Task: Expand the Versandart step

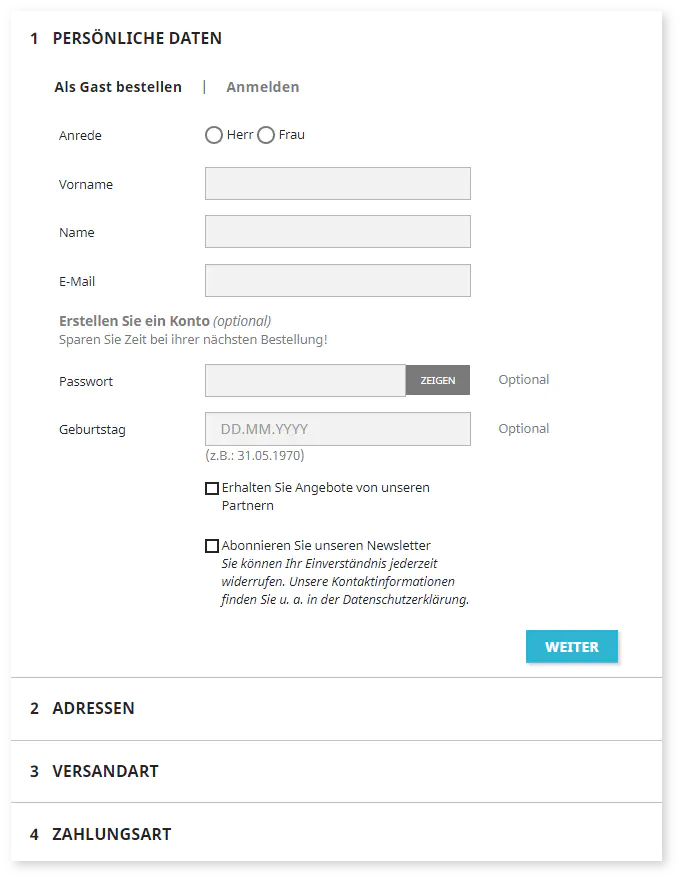Action: [105, 771]
